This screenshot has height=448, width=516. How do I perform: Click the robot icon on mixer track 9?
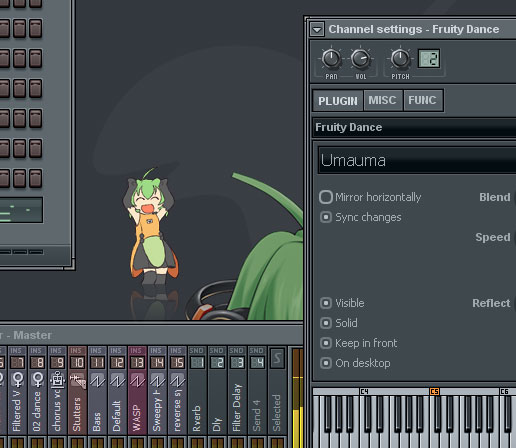click(58, 380)
